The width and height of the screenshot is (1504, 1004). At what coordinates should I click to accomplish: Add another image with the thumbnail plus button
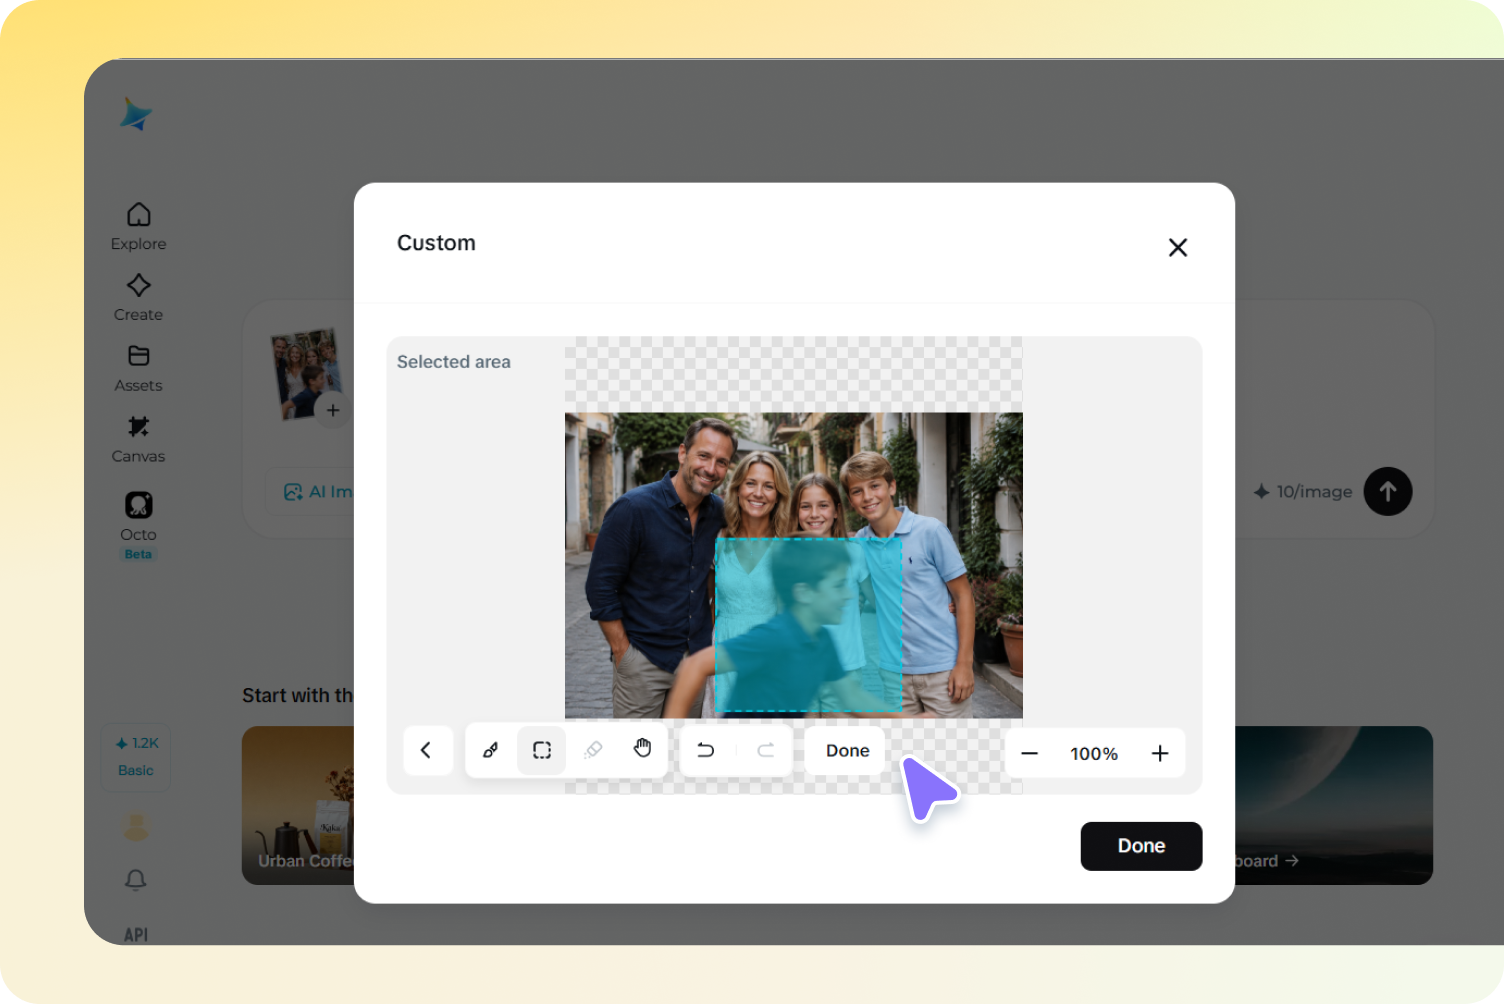(333, 410)
